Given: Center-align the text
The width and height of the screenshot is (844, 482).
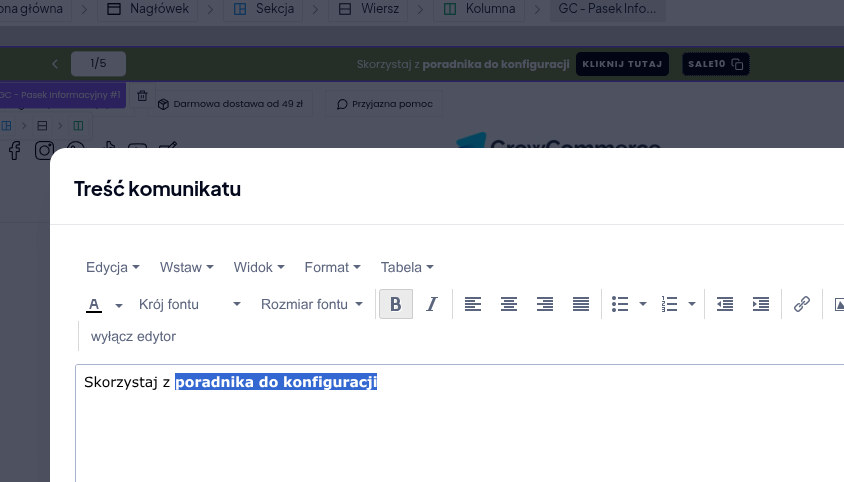Looking at the screenshot, I should pyautogui.click(x=509, y=304).
